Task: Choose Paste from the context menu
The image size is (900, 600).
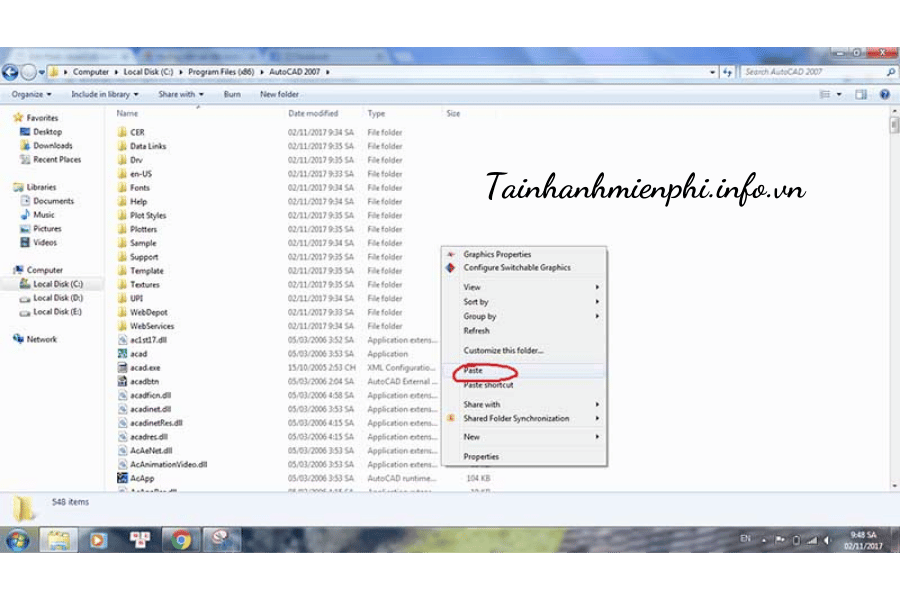Action: coord(473,371)
